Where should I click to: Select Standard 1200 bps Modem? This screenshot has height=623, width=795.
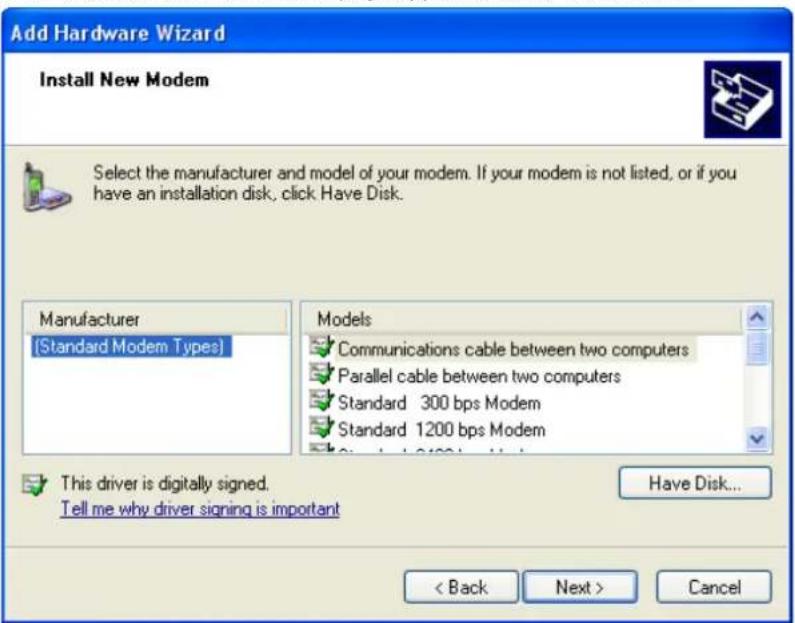442,430
